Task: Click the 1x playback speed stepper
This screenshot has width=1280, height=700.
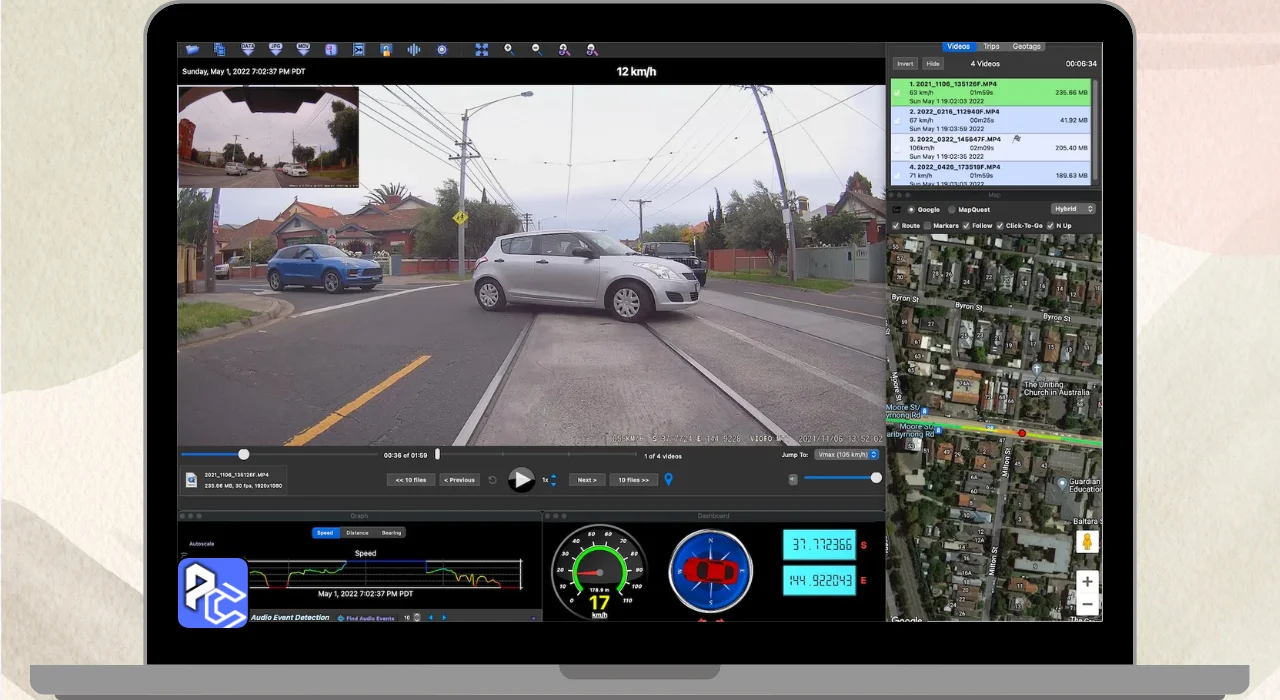Action: pyautogui.click(x=554, y=480)
